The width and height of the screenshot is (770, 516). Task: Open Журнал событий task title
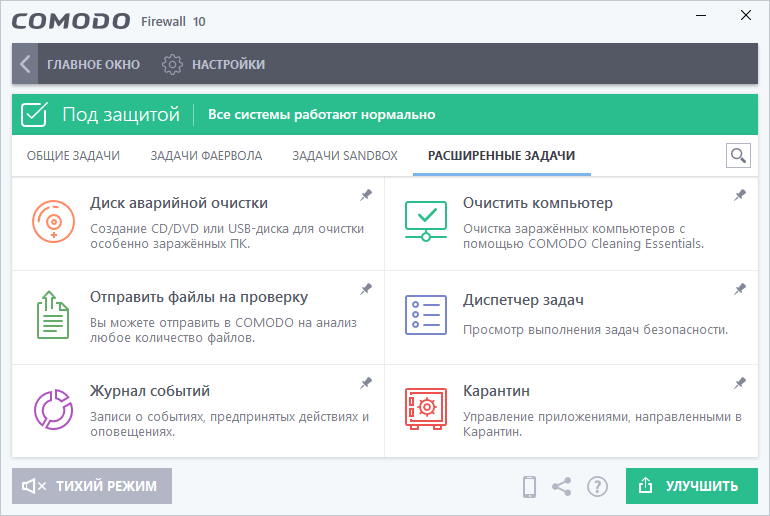click(x=150, y=391)
